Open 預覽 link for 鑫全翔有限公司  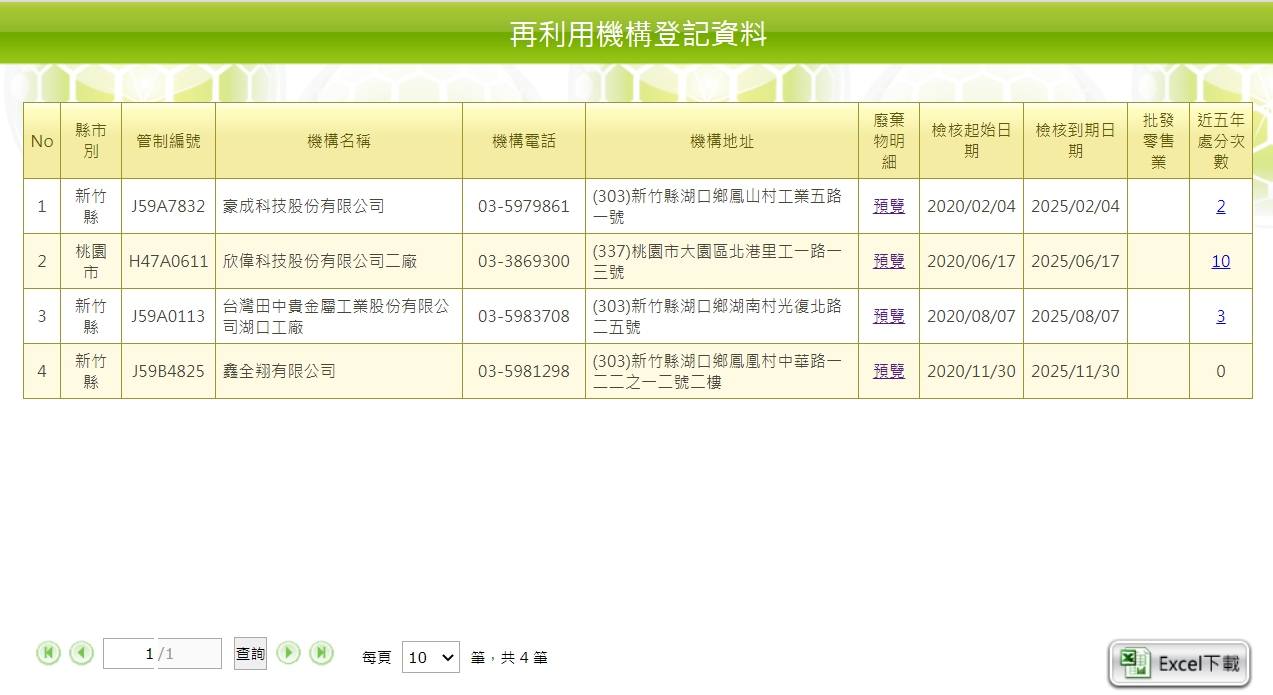pyautogui.click(x=888, y=371)
